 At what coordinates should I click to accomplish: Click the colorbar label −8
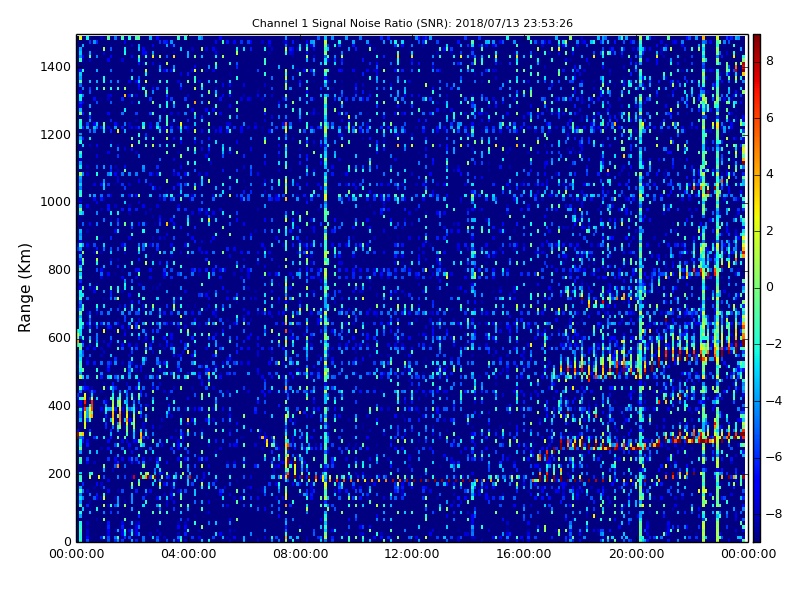774,514
